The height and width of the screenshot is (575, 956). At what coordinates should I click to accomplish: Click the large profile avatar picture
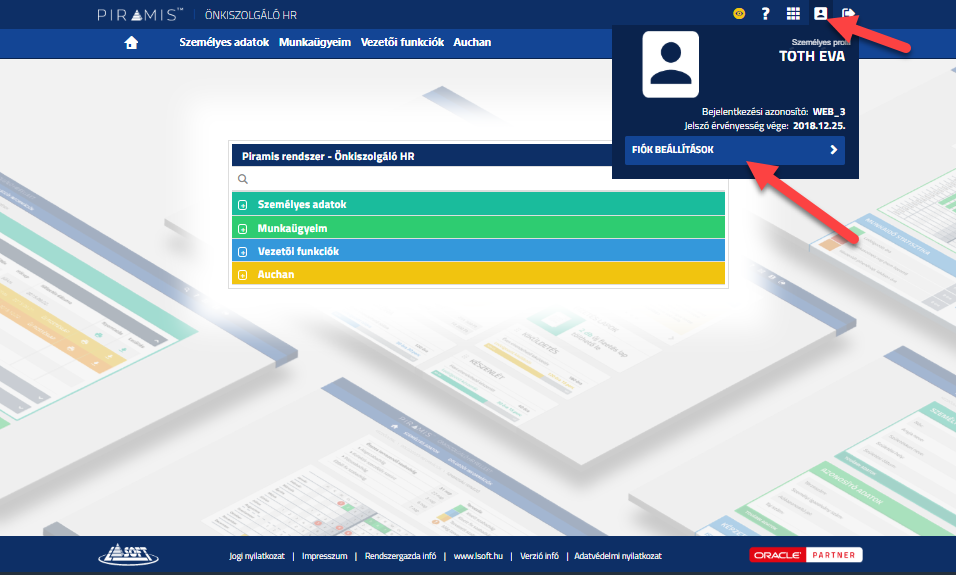tap(670, 64)
